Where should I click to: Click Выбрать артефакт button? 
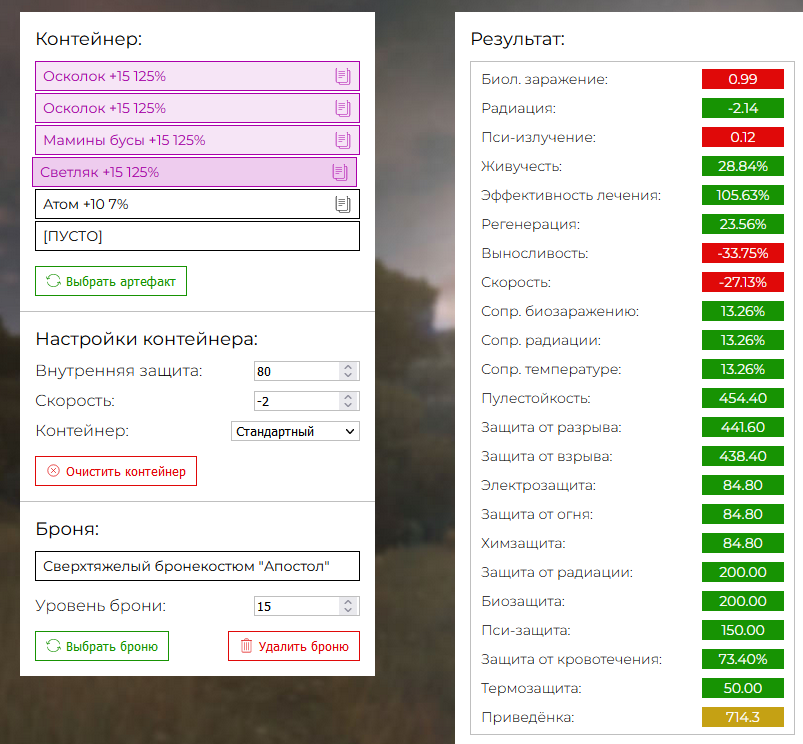tap(111, 281)
